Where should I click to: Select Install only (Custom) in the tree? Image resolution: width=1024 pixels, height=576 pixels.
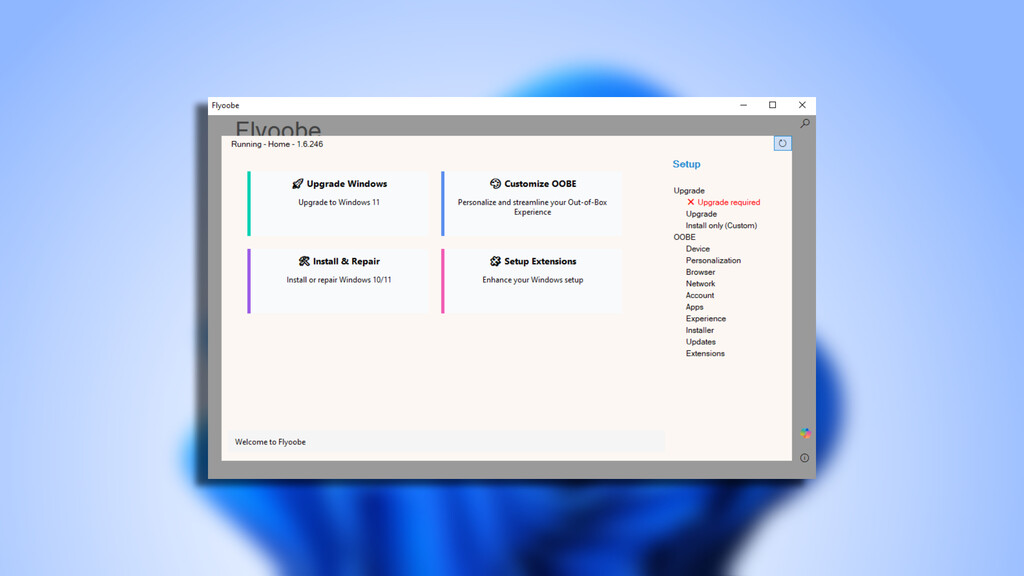pos(721,226)
